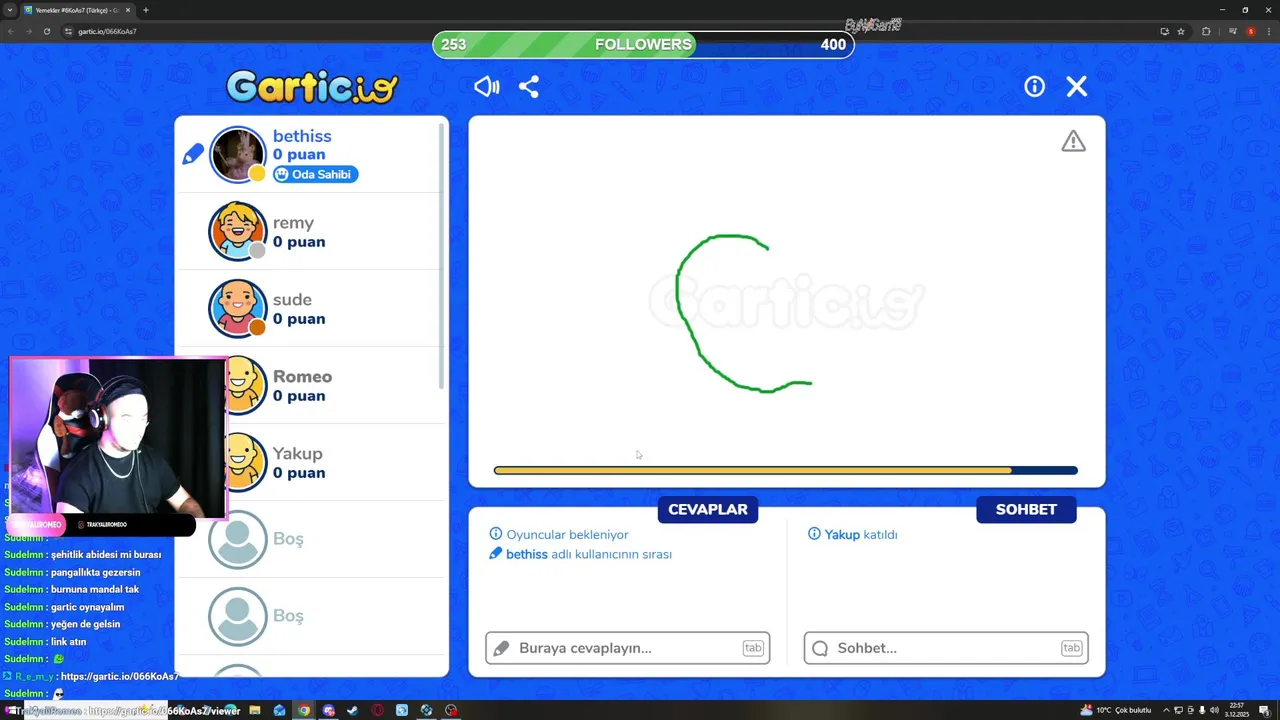1280x720 pixels.
Task: Click player name 'bethiss'
Action: click(x=302, y=136)
